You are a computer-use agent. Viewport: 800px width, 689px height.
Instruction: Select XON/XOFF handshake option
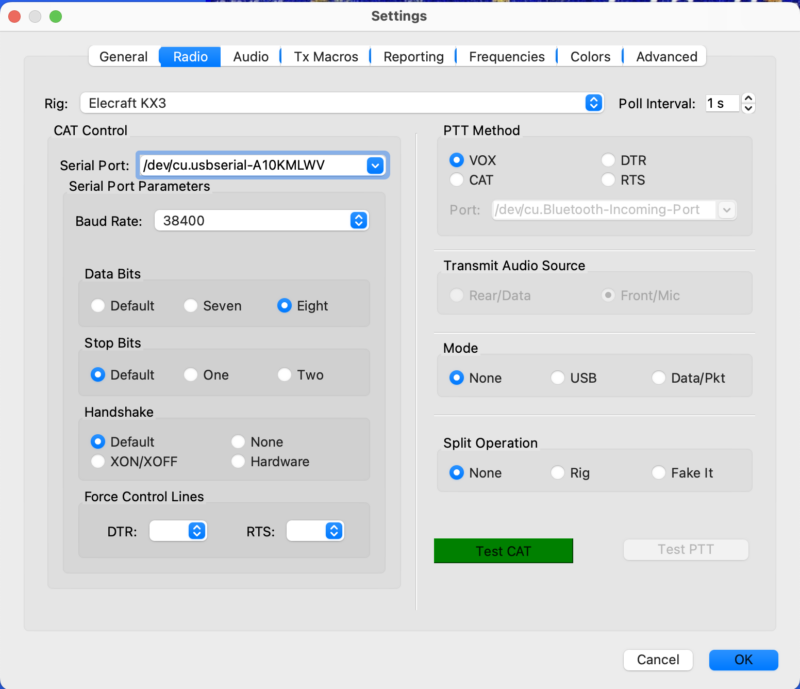point(98,462)
